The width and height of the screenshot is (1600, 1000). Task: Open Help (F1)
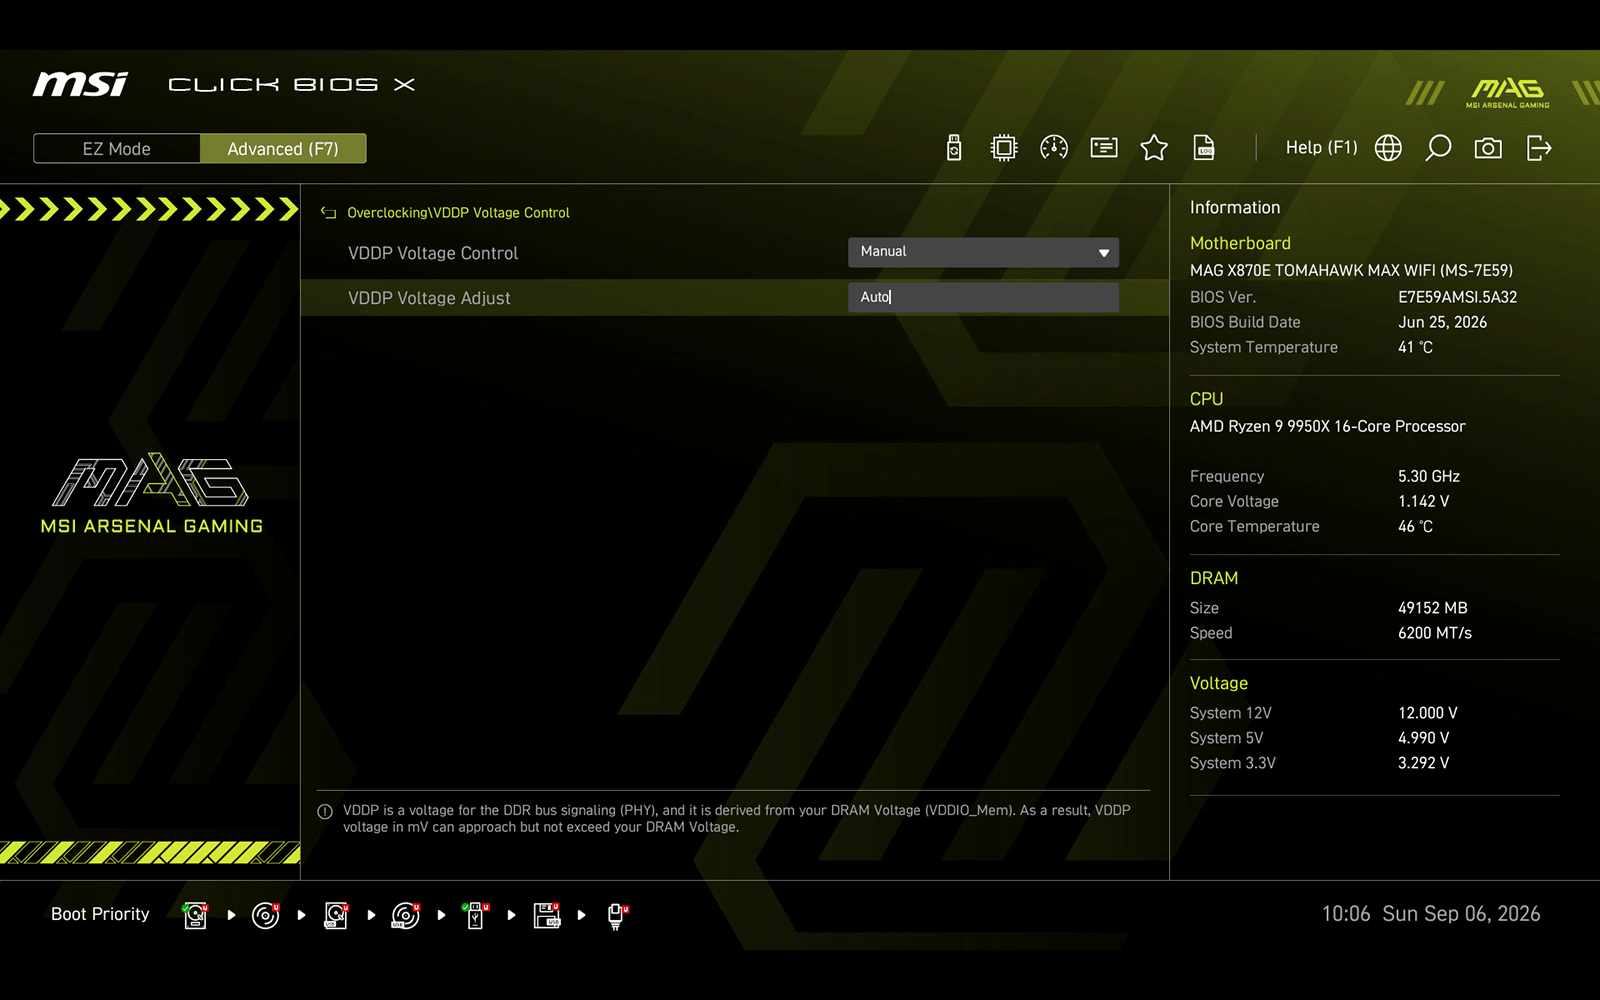(1321, 148)
